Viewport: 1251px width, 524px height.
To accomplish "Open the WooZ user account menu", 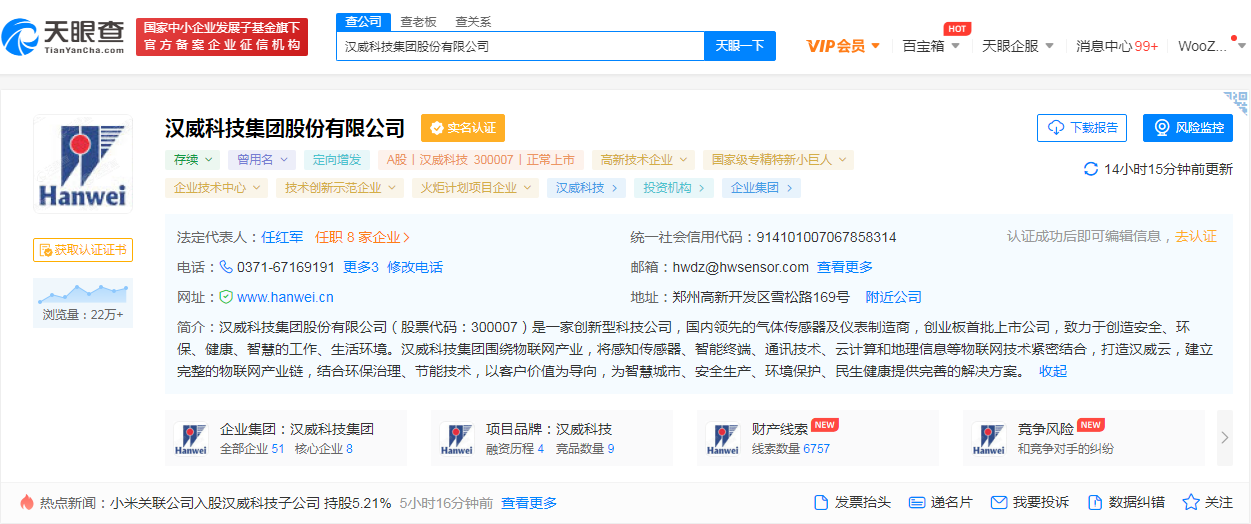I will point(1211,45).
